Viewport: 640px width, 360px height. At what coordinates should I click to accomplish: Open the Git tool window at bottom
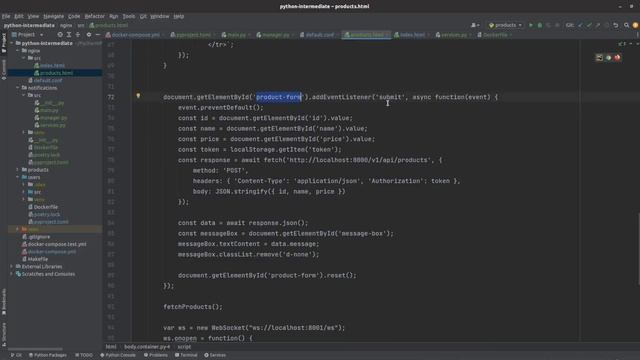(x=16, y=355)
